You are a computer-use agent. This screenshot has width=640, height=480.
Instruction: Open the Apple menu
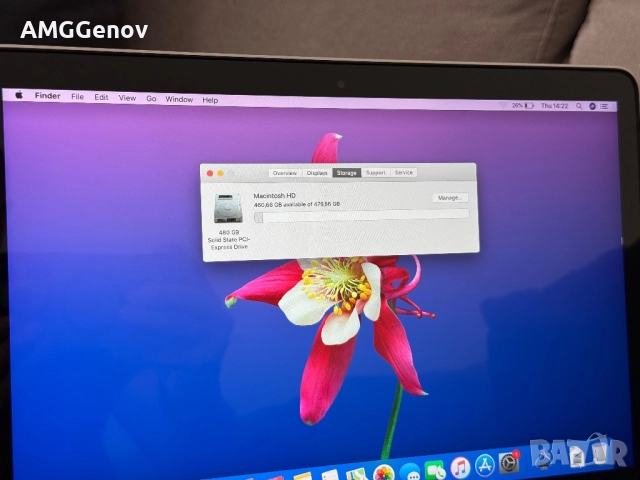point(19,95)
